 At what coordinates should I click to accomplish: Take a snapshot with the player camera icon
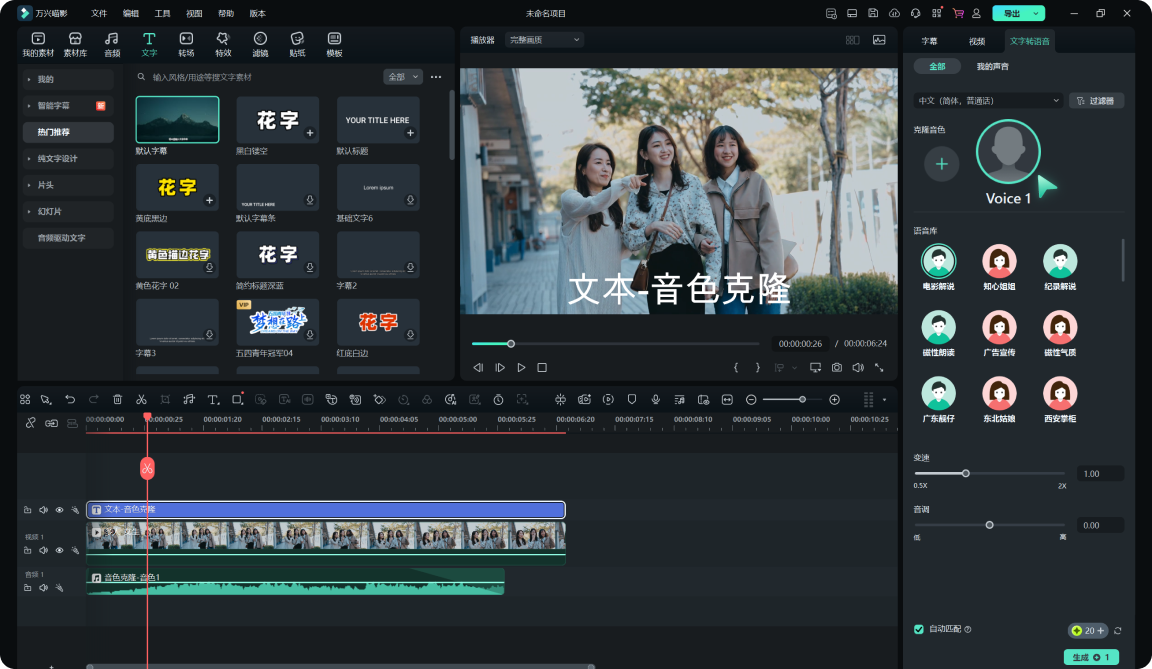pyautogui.click(x=837, y=368)
